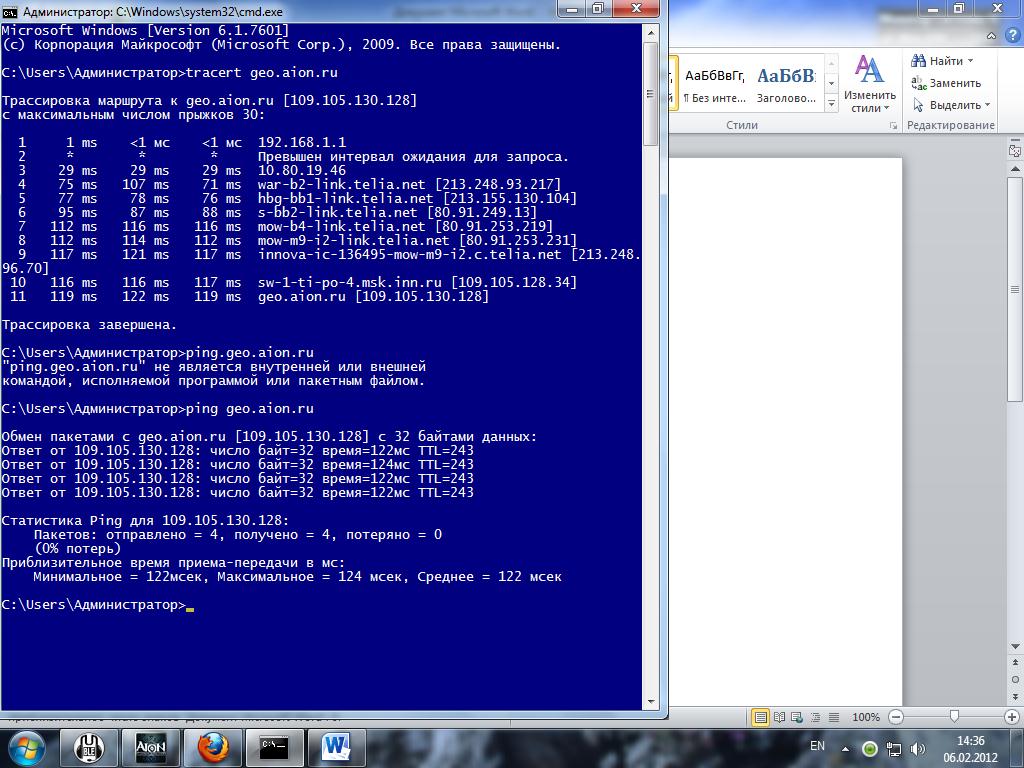Click the taskbar clock 14:36
Screen dimensions: 1024x768
[970, 741]
